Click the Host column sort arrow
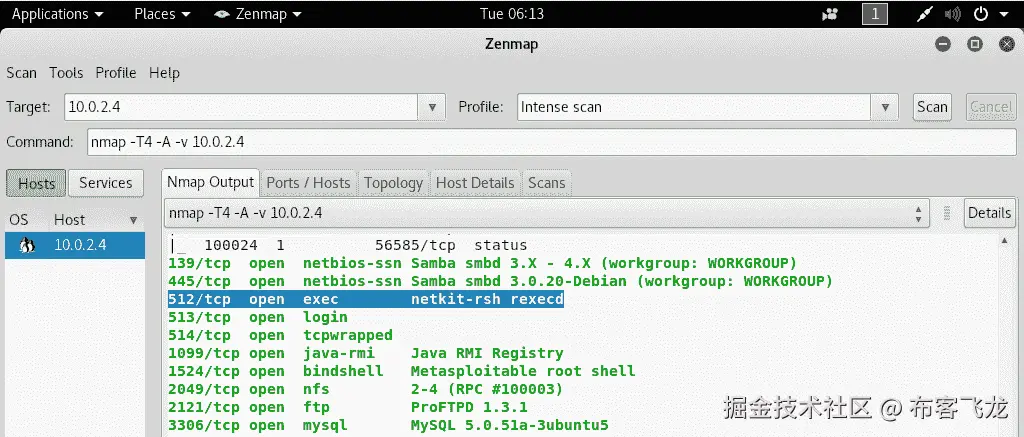1024x437 pixels. point(134,220)
